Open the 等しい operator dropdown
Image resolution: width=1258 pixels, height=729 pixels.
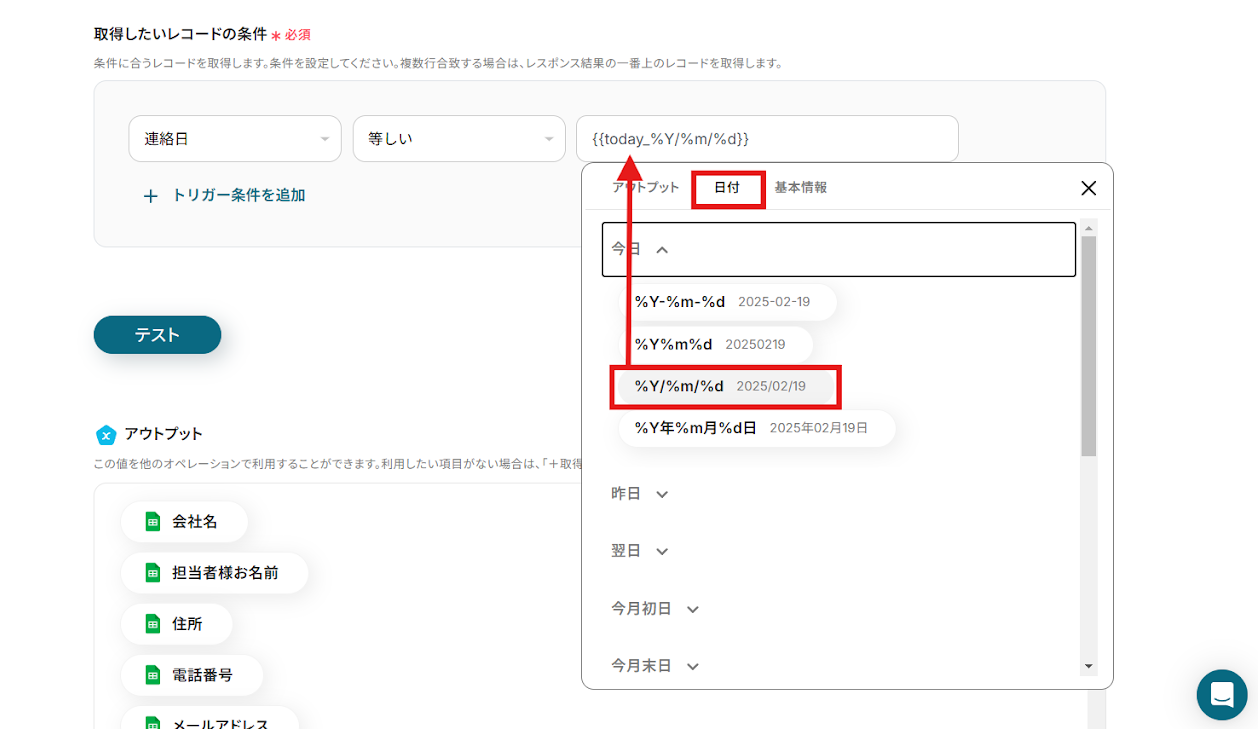459,139
